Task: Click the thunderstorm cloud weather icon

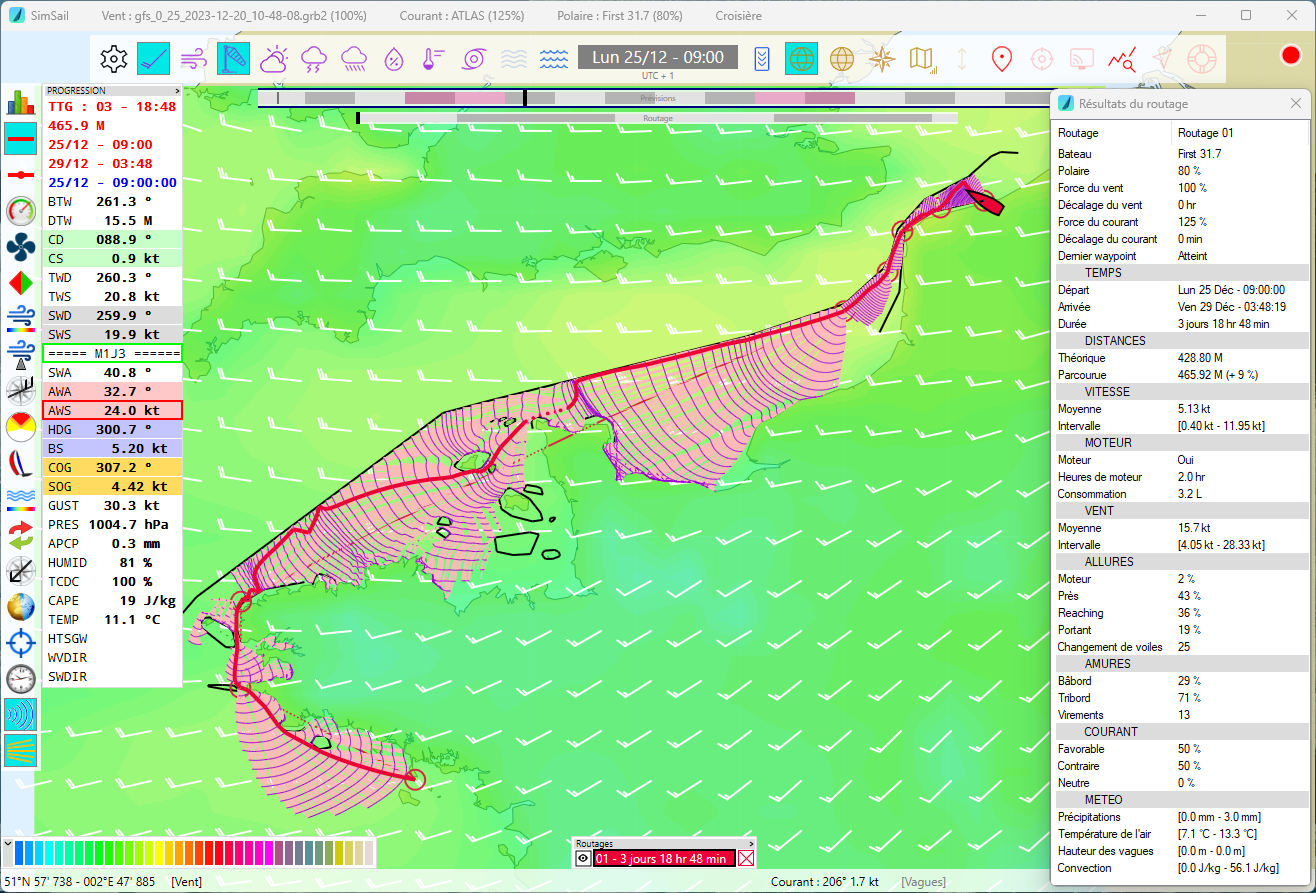Action: [x=314, y=58]
